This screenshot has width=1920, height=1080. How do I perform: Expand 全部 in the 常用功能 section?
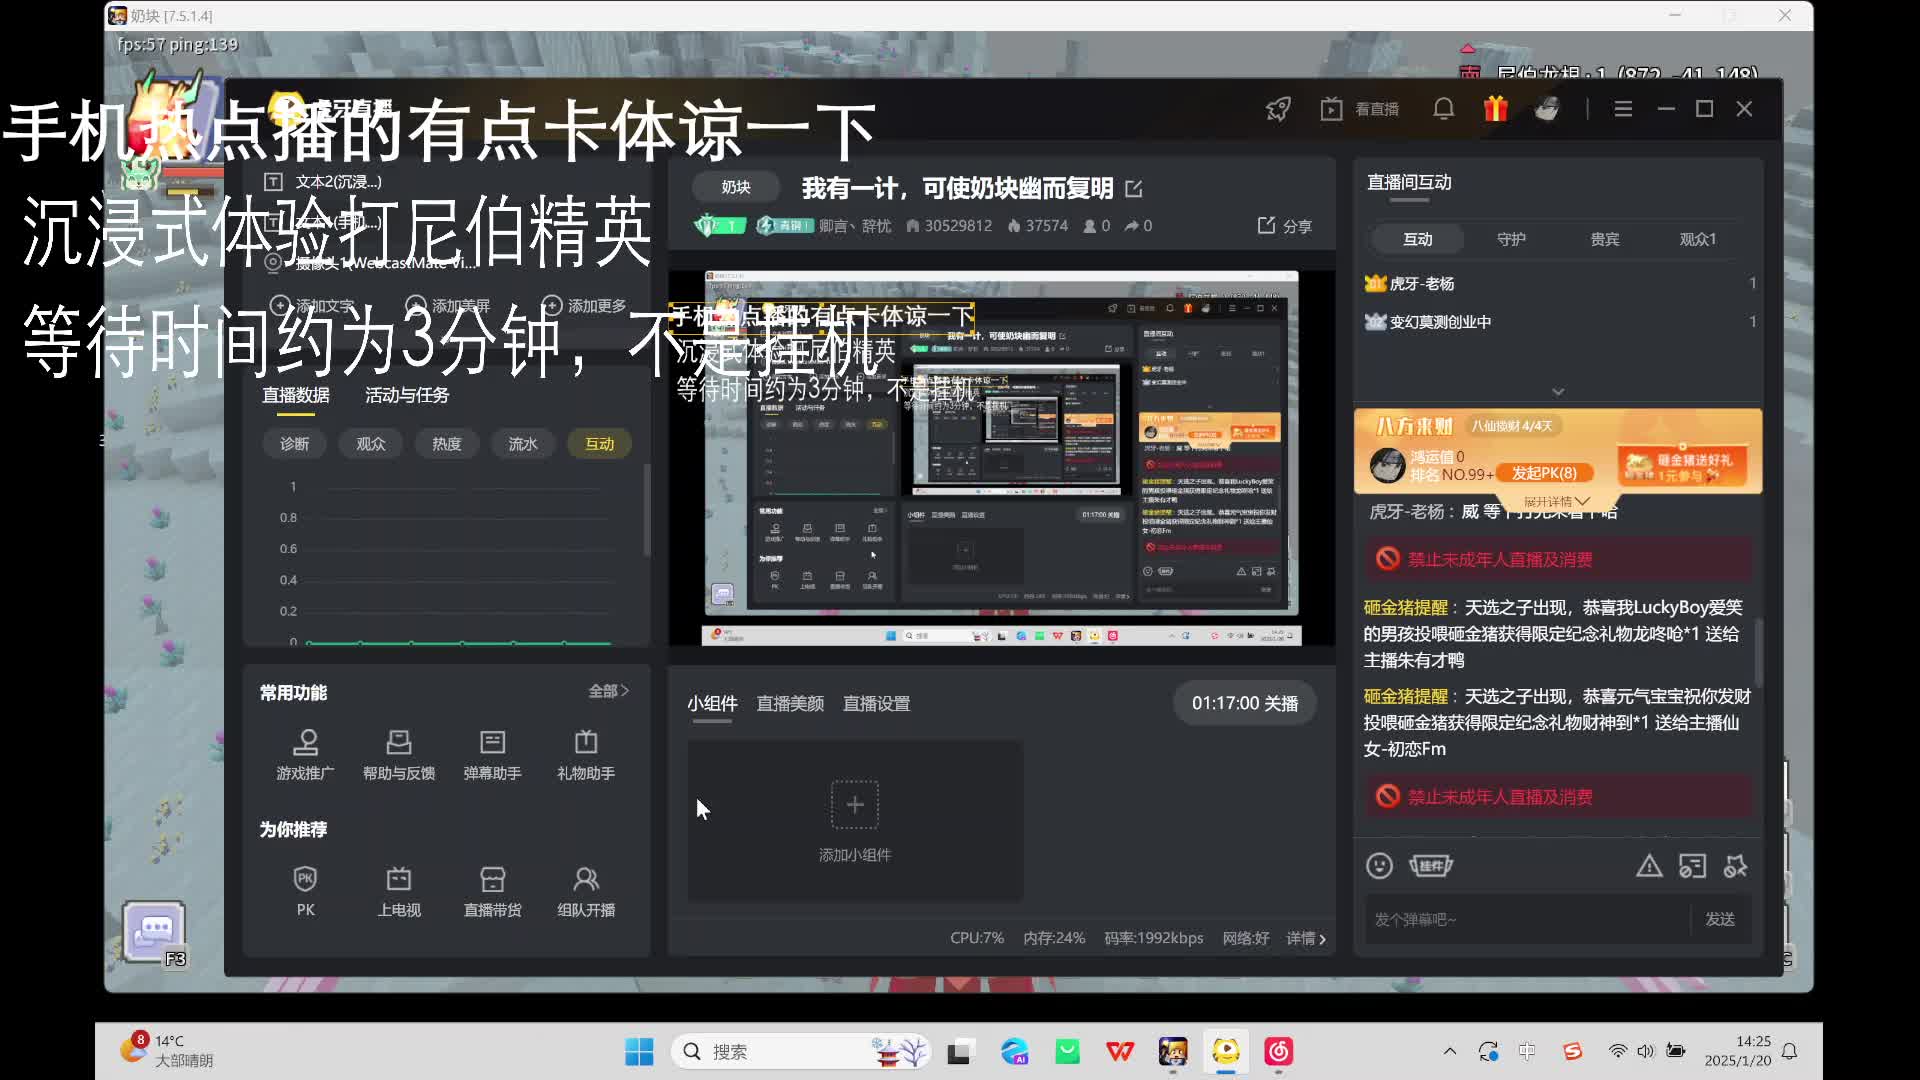(x=608, y=690)
